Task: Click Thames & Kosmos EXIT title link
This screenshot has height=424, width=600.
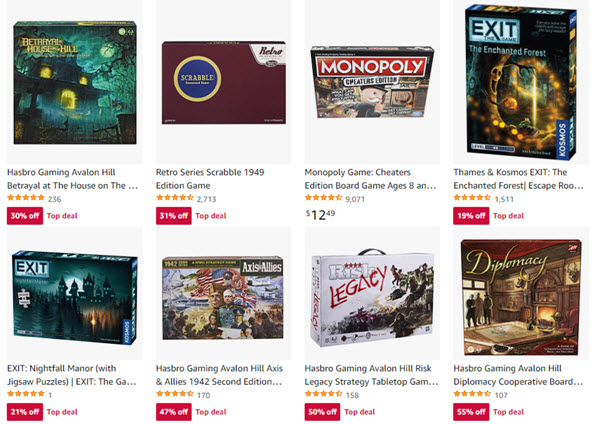Action: [519, 179]
